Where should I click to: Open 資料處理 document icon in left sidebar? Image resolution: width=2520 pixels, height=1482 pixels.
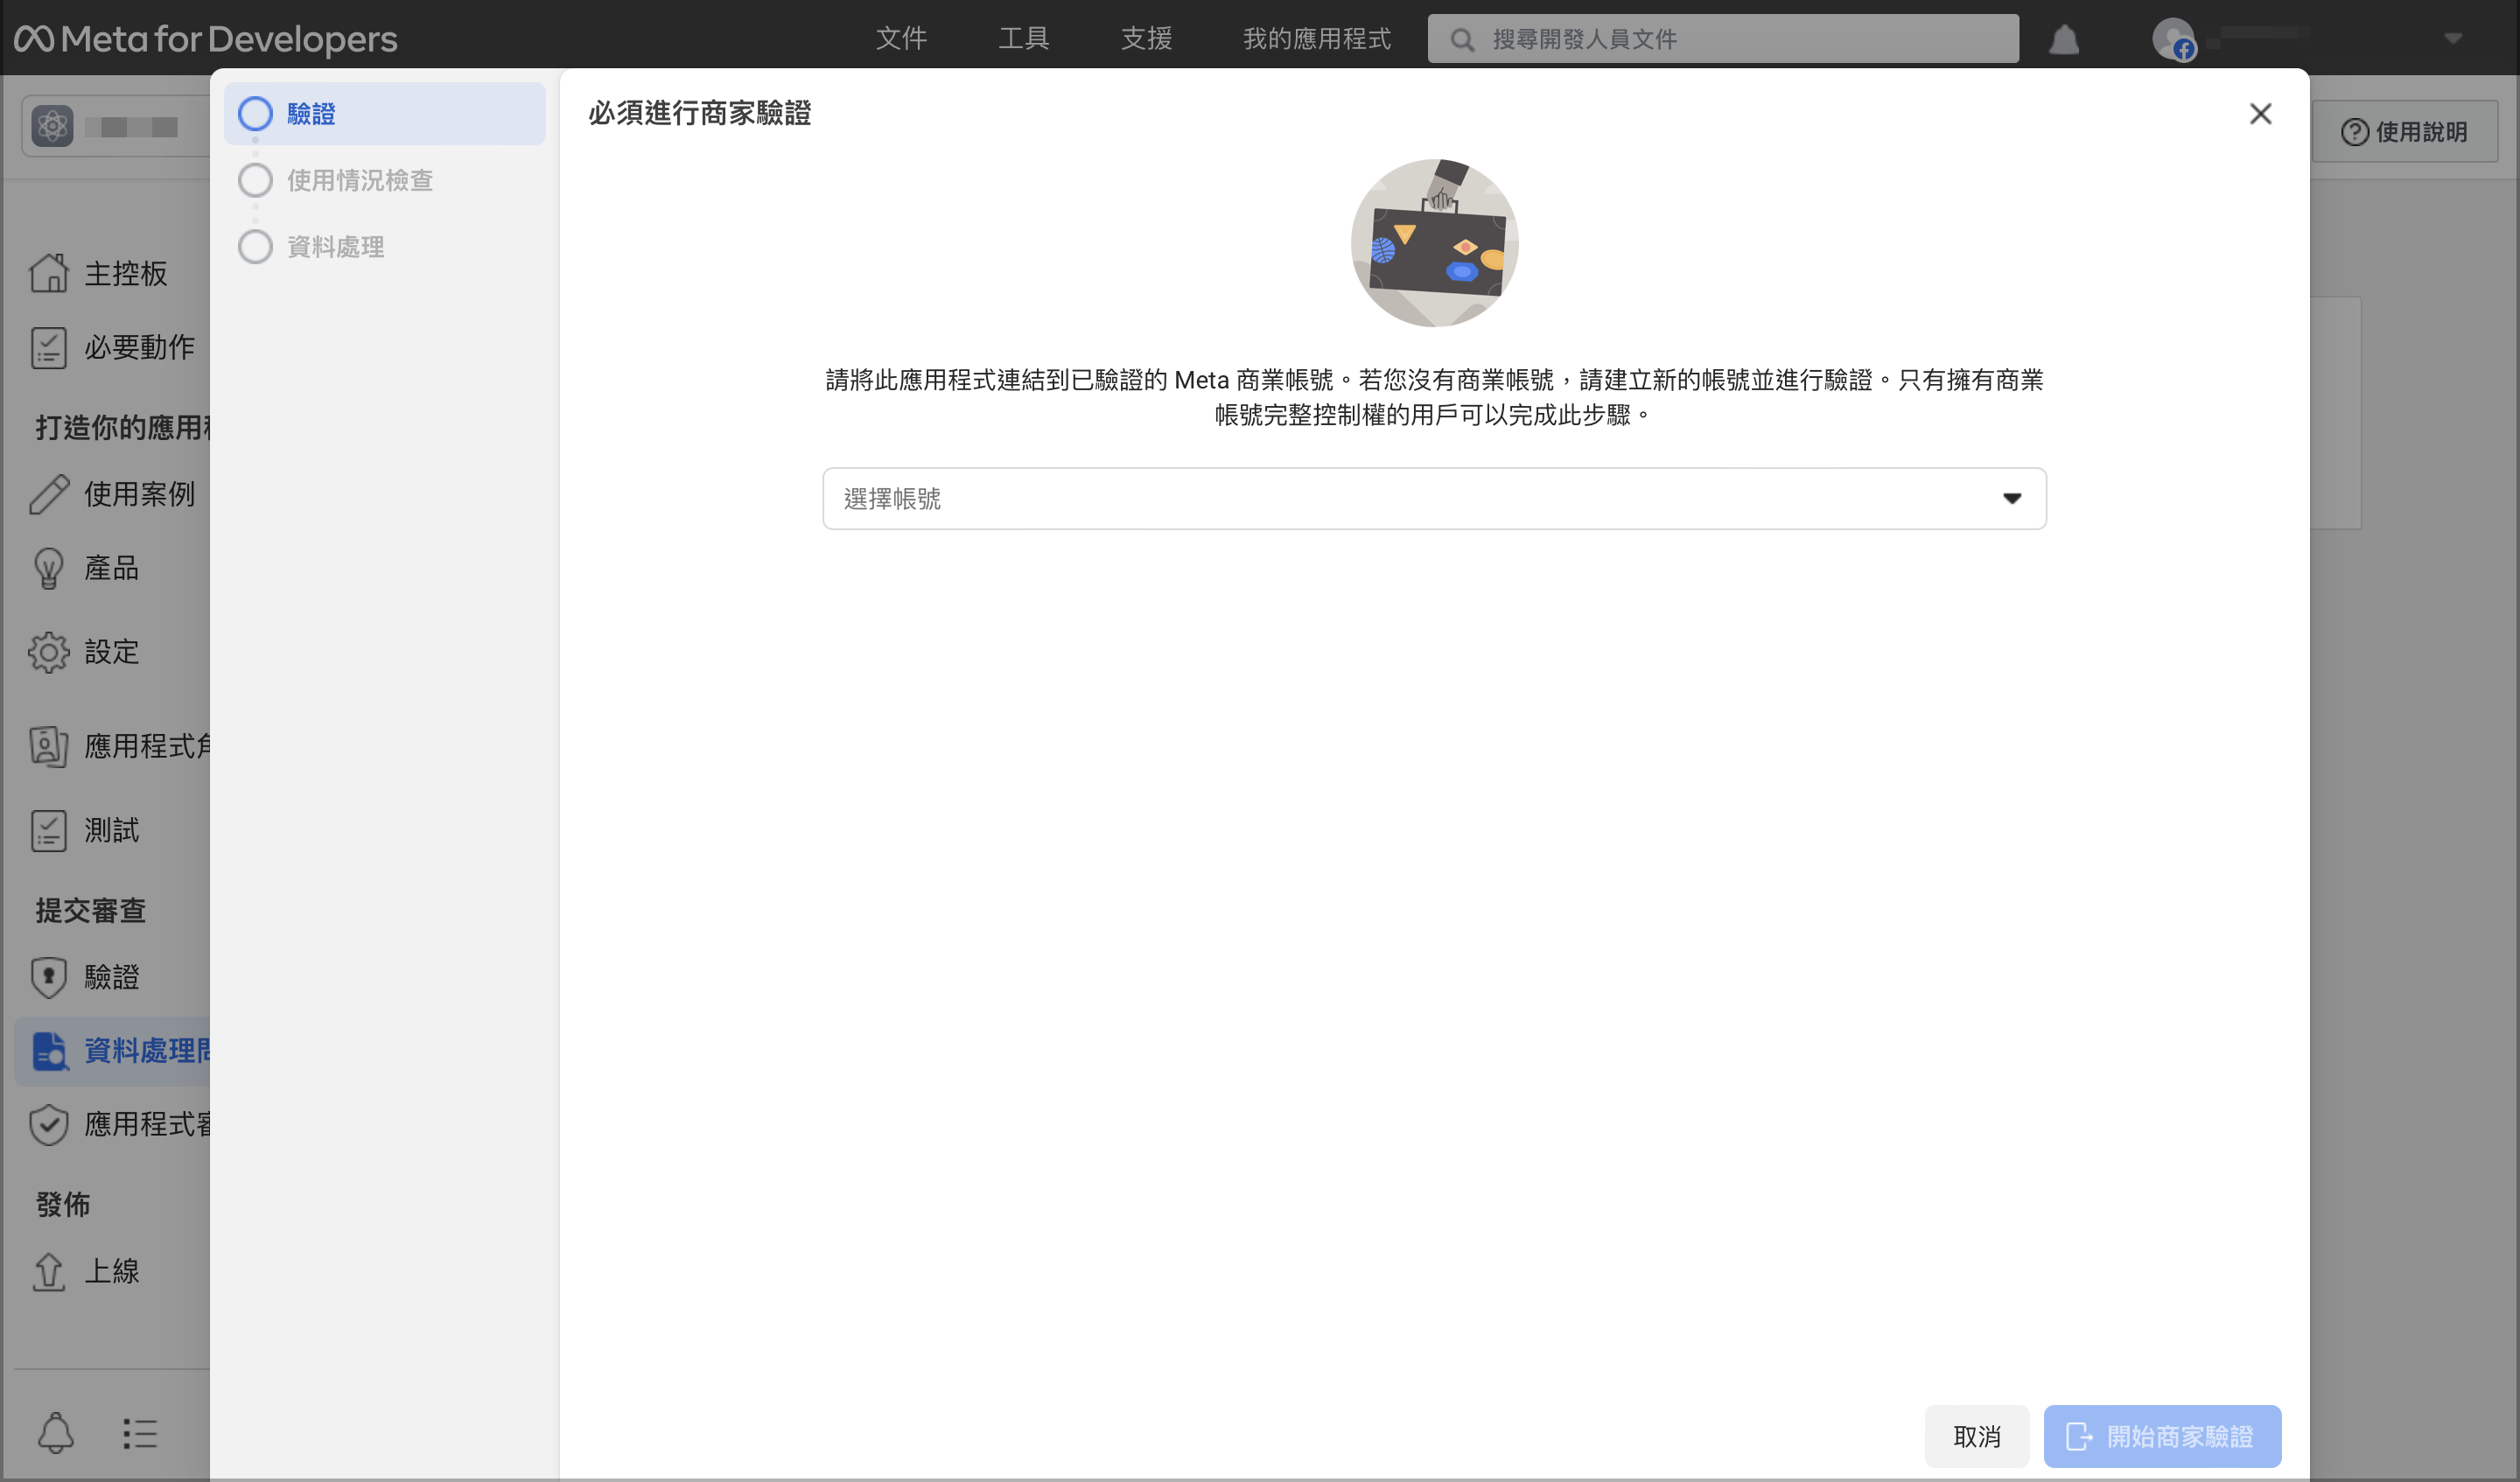tap(48, 1051)
